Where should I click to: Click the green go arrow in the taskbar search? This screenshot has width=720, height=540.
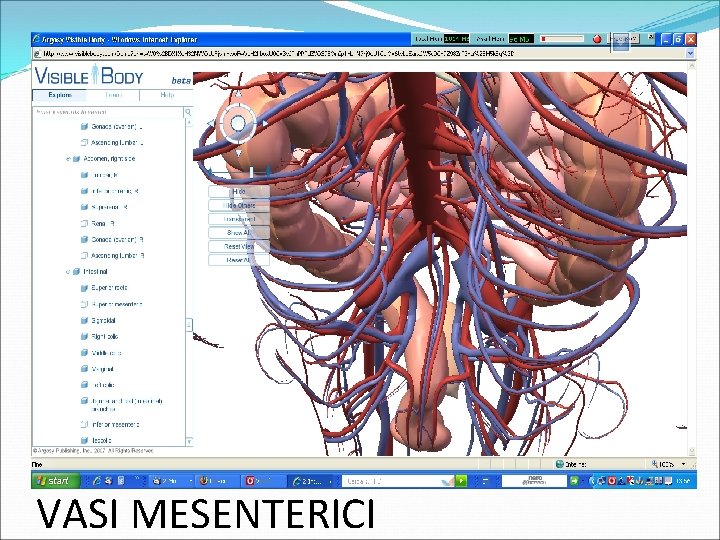point(461,481)
